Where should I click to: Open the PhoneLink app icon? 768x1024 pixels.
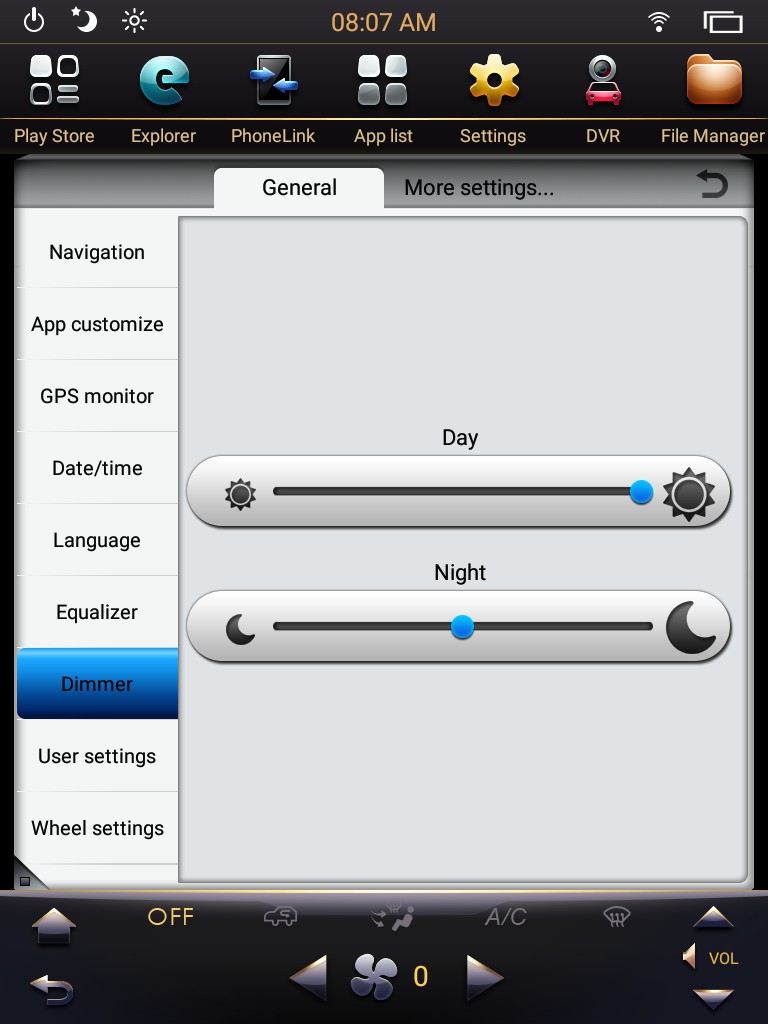tap(274, 80)
